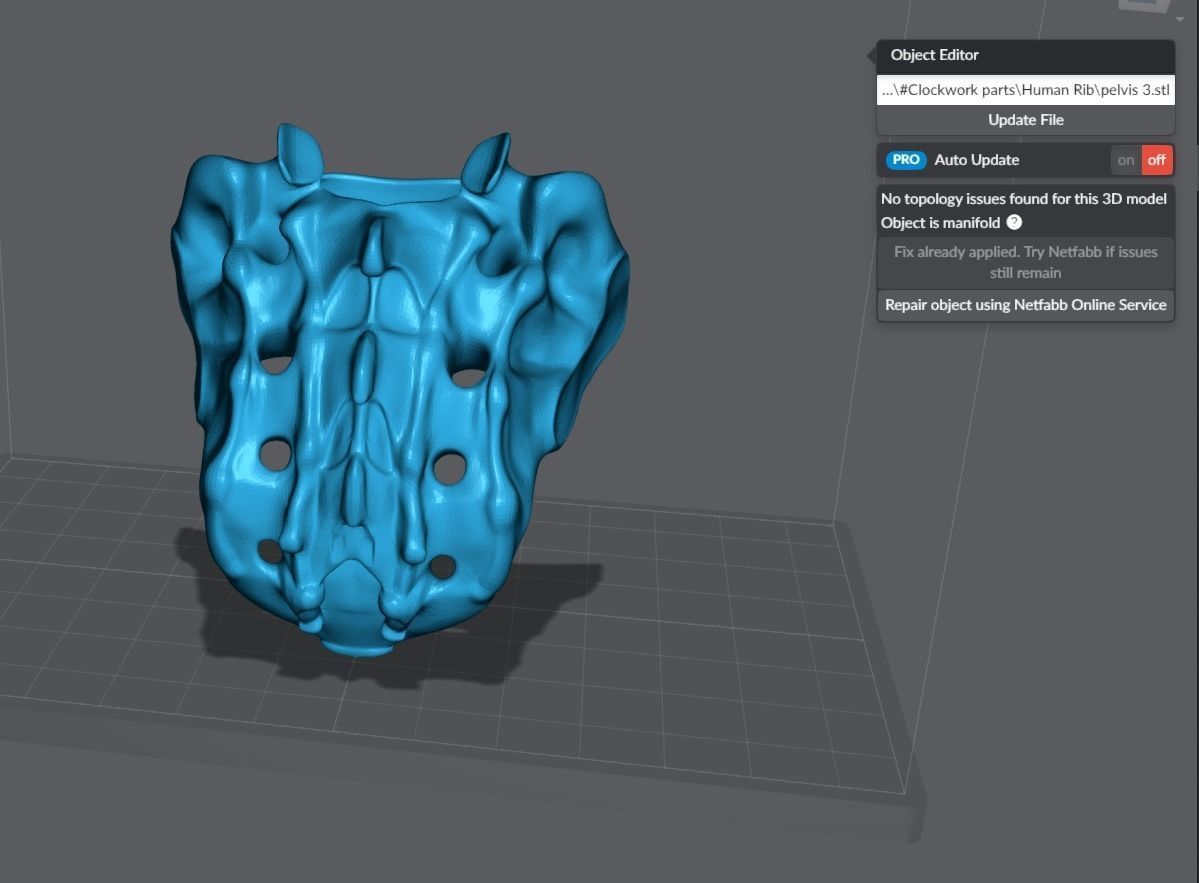Click the Auto Update label

point(976,160)
